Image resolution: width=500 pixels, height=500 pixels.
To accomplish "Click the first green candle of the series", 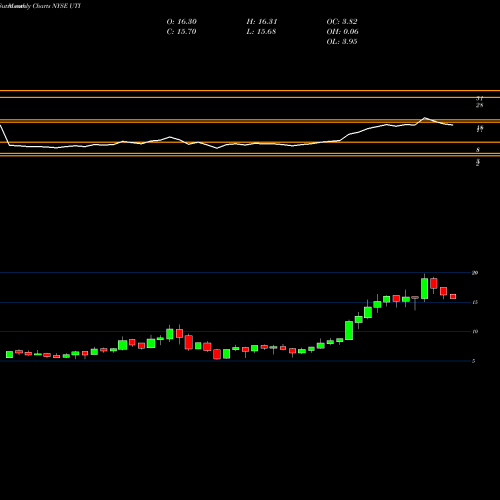I will click(x=9, y=354).
